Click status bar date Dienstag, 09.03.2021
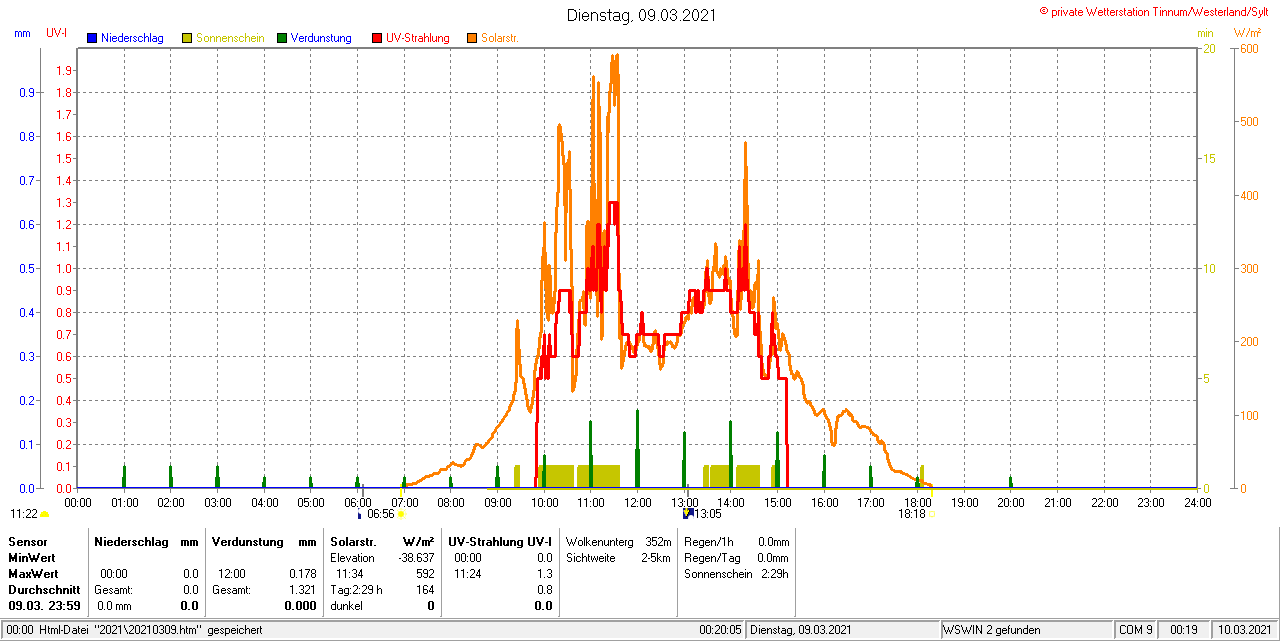The height and width of the screenshot is (641, 1280). pos(801,630)
